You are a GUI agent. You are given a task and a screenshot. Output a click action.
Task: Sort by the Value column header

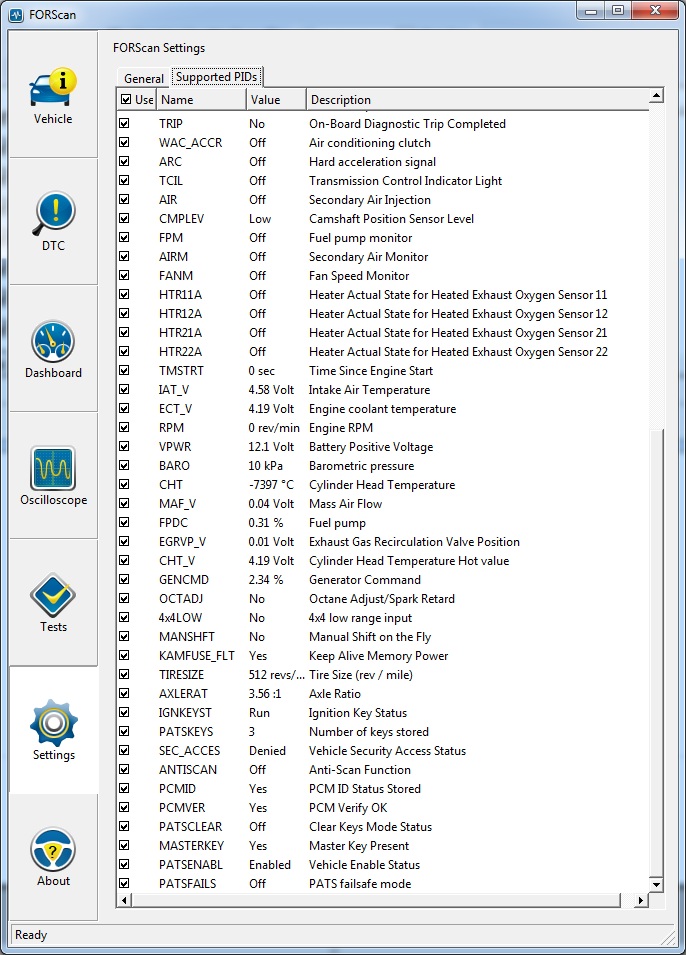coord(276,99)
